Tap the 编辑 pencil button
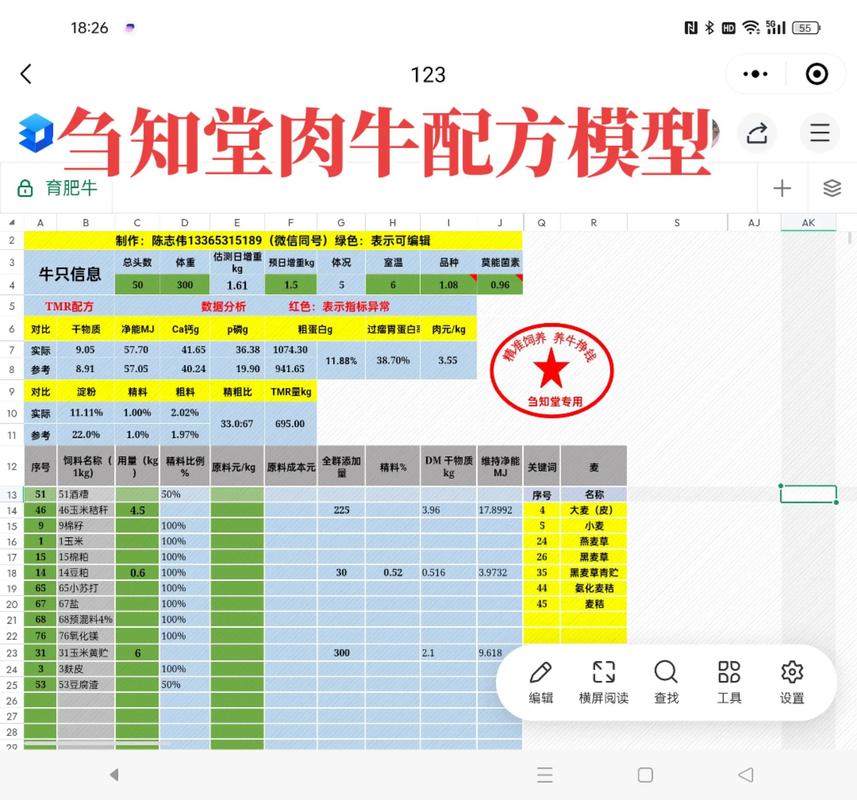Viewport: 857px width, 800px height. pos(541,682)
